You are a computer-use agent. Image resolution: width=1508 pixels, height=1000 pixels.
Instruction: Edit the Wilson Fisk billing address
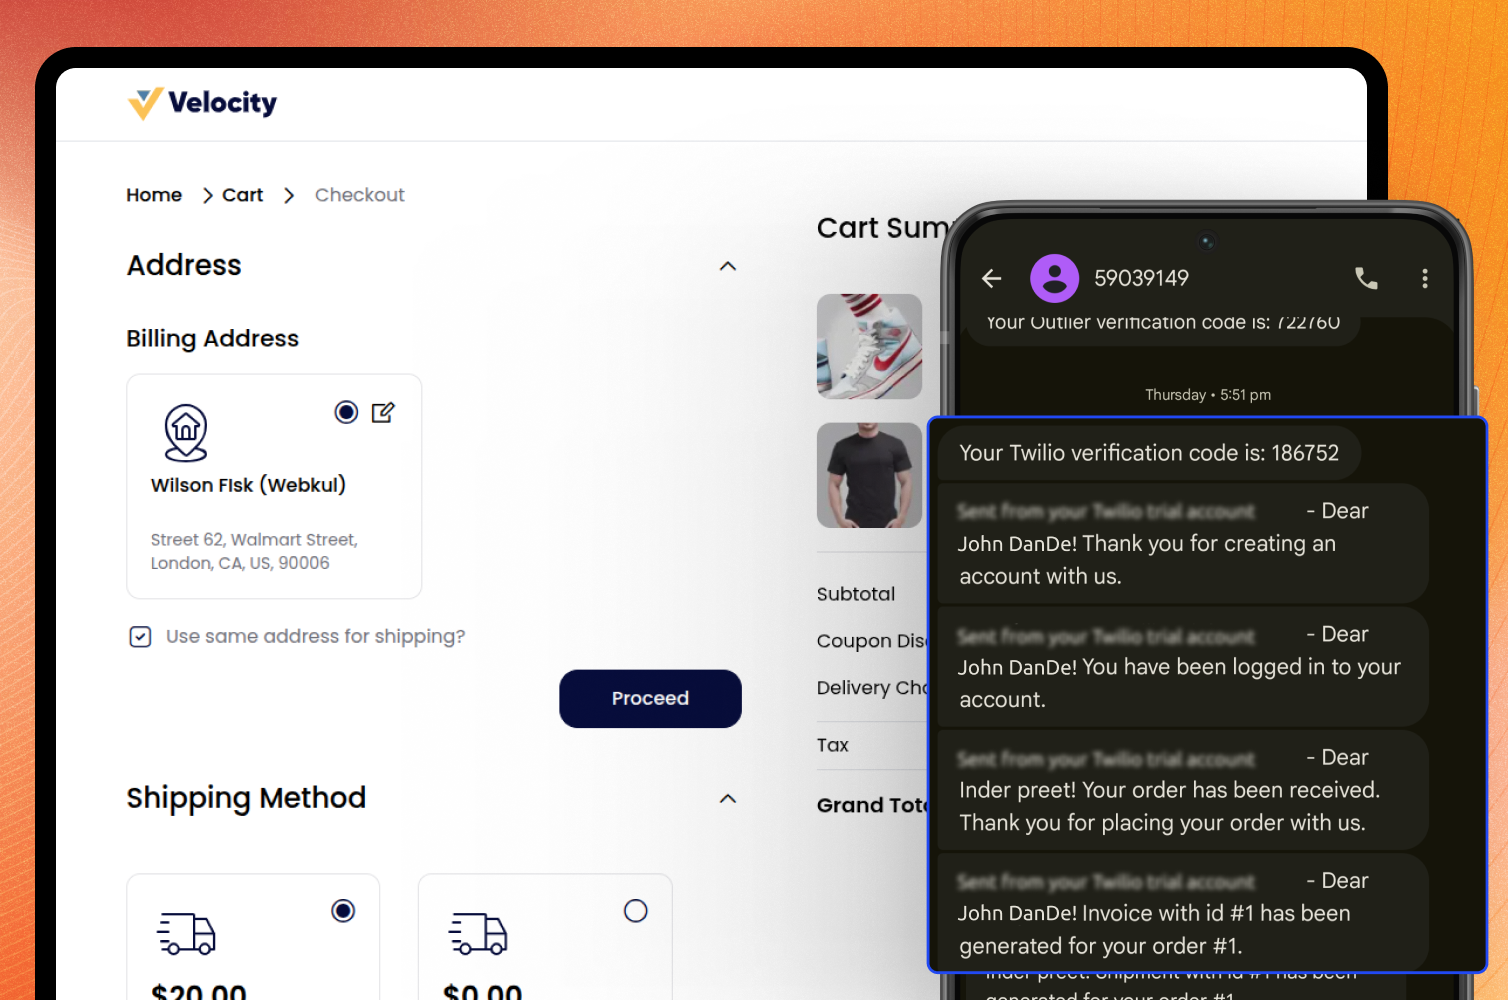[383, 412]
